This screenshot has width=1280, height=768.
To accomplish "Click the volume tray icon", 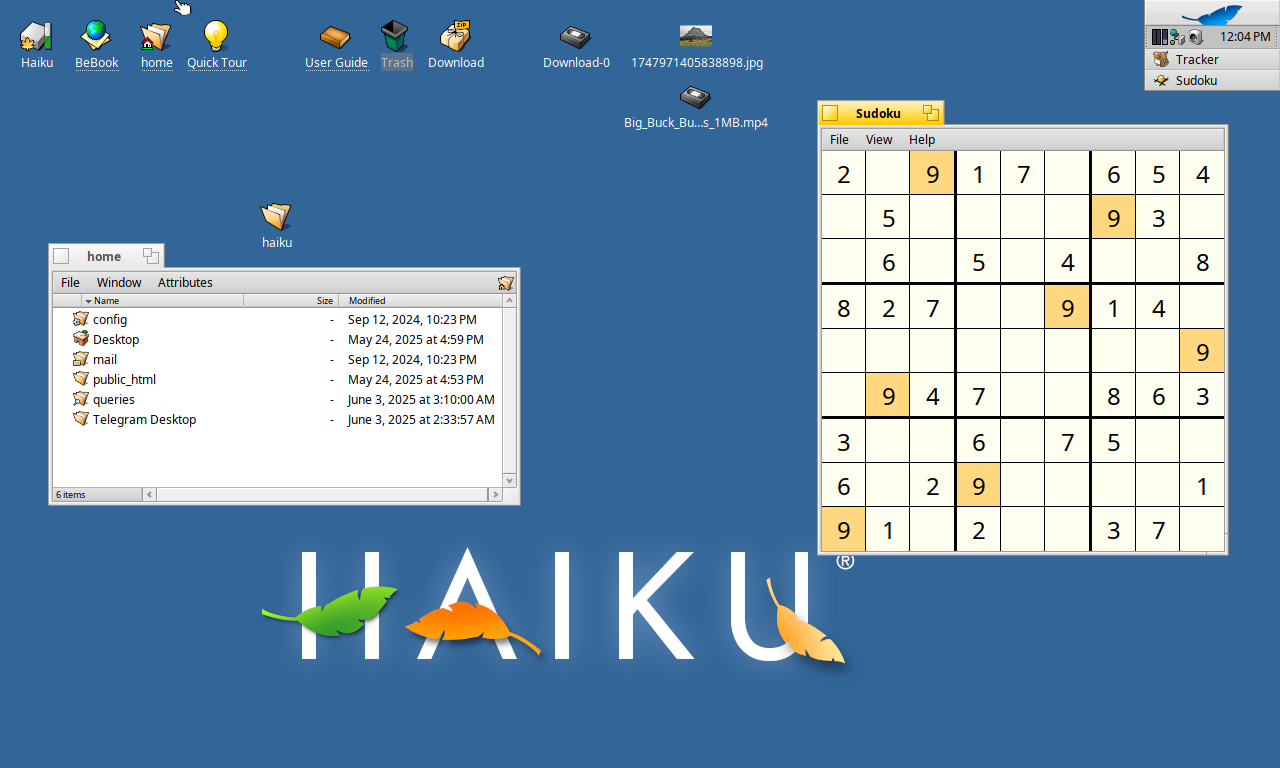I will coord(1195,37).
